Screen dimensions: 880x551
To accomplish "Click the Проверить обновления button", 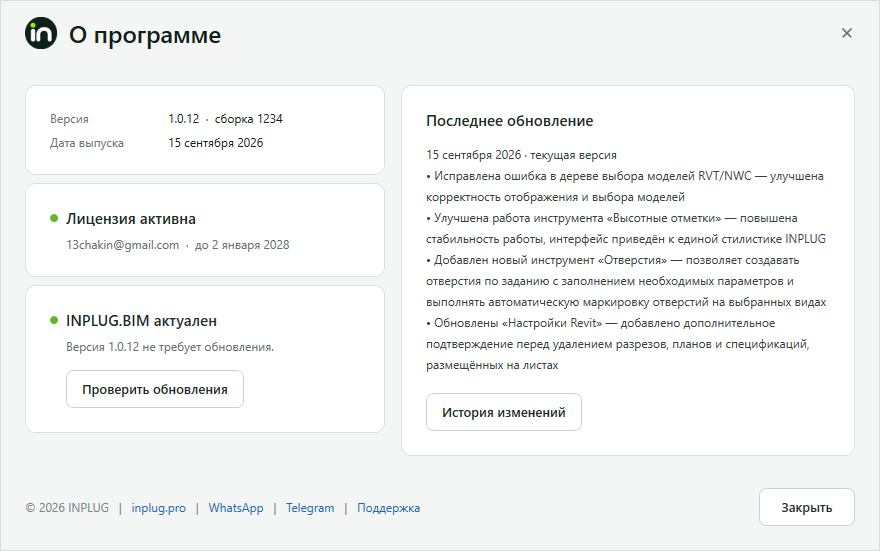I will pos(155,389).
